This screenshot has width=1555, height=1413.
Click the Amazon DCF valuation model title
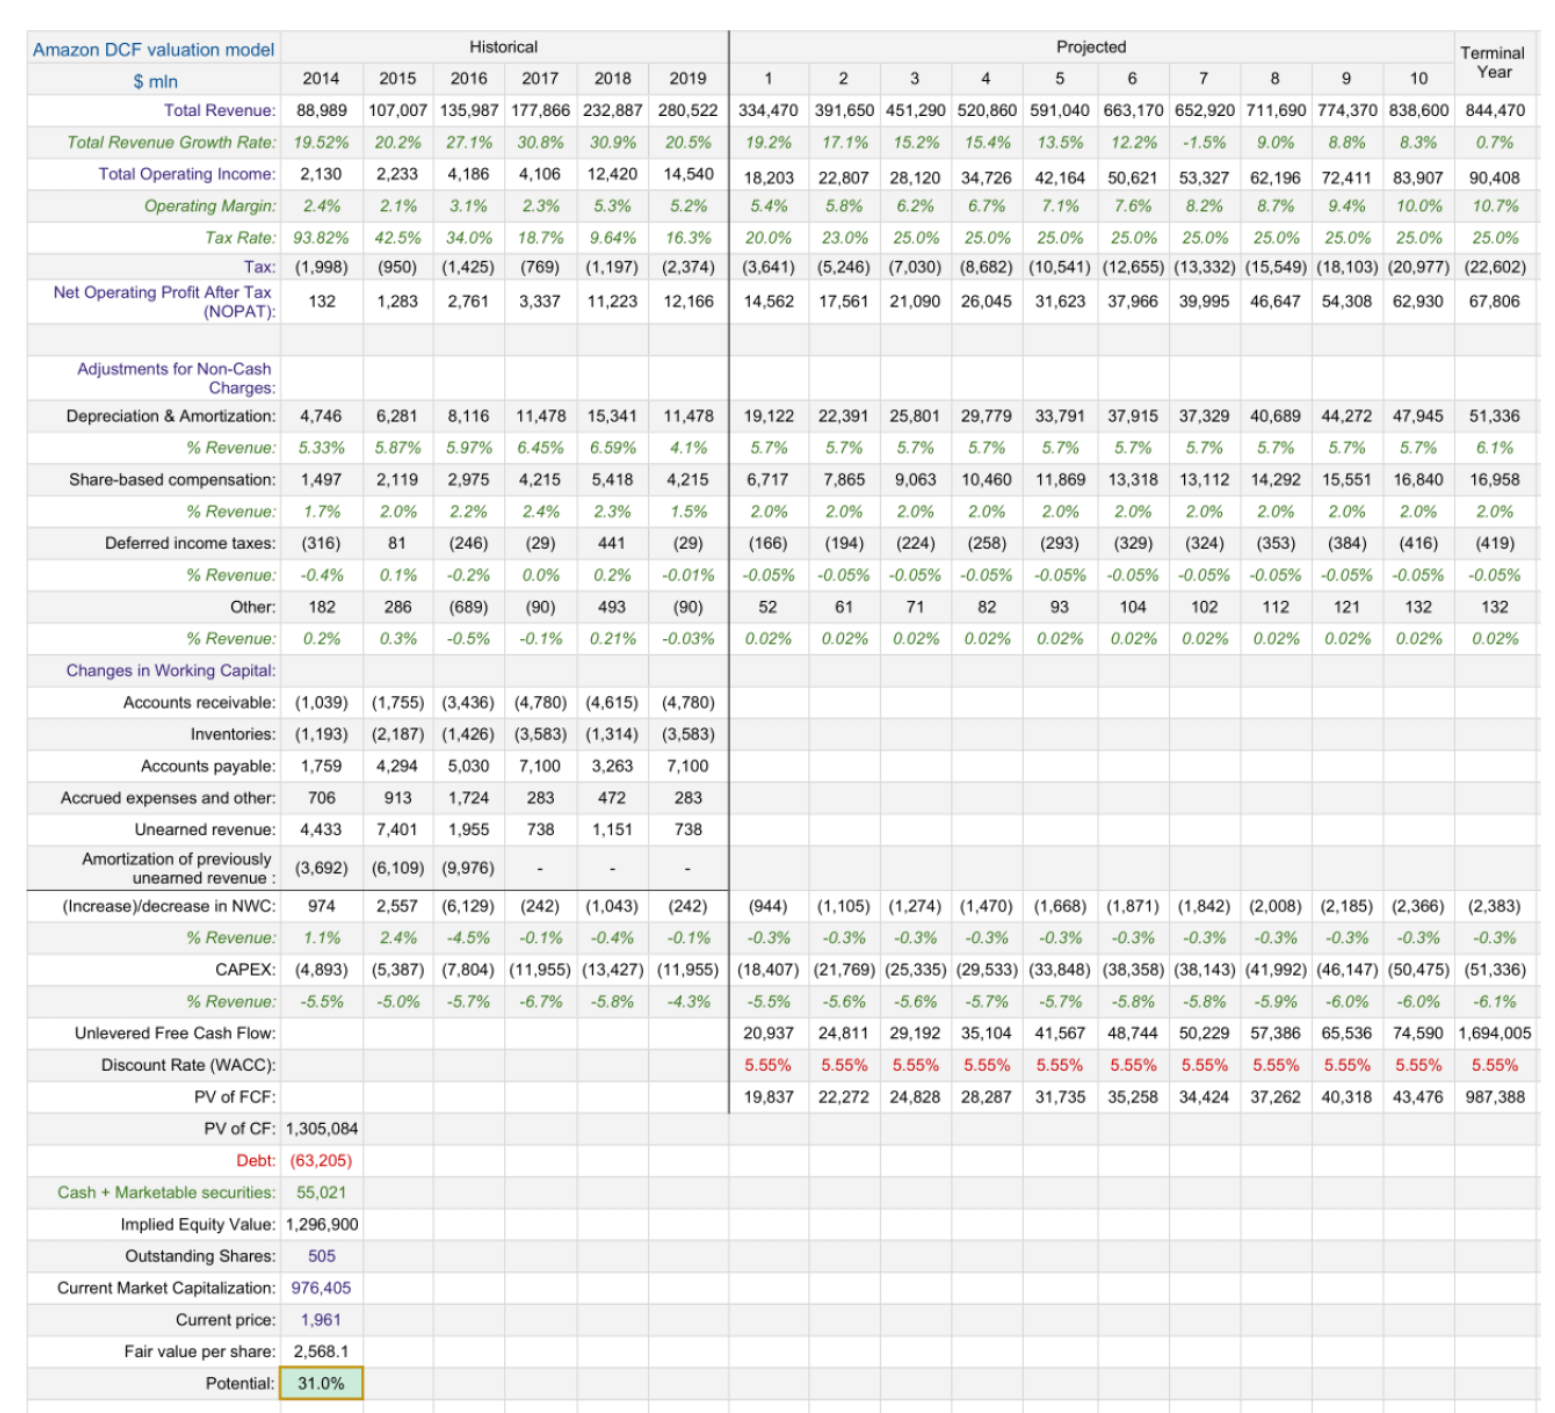point(153,49)
